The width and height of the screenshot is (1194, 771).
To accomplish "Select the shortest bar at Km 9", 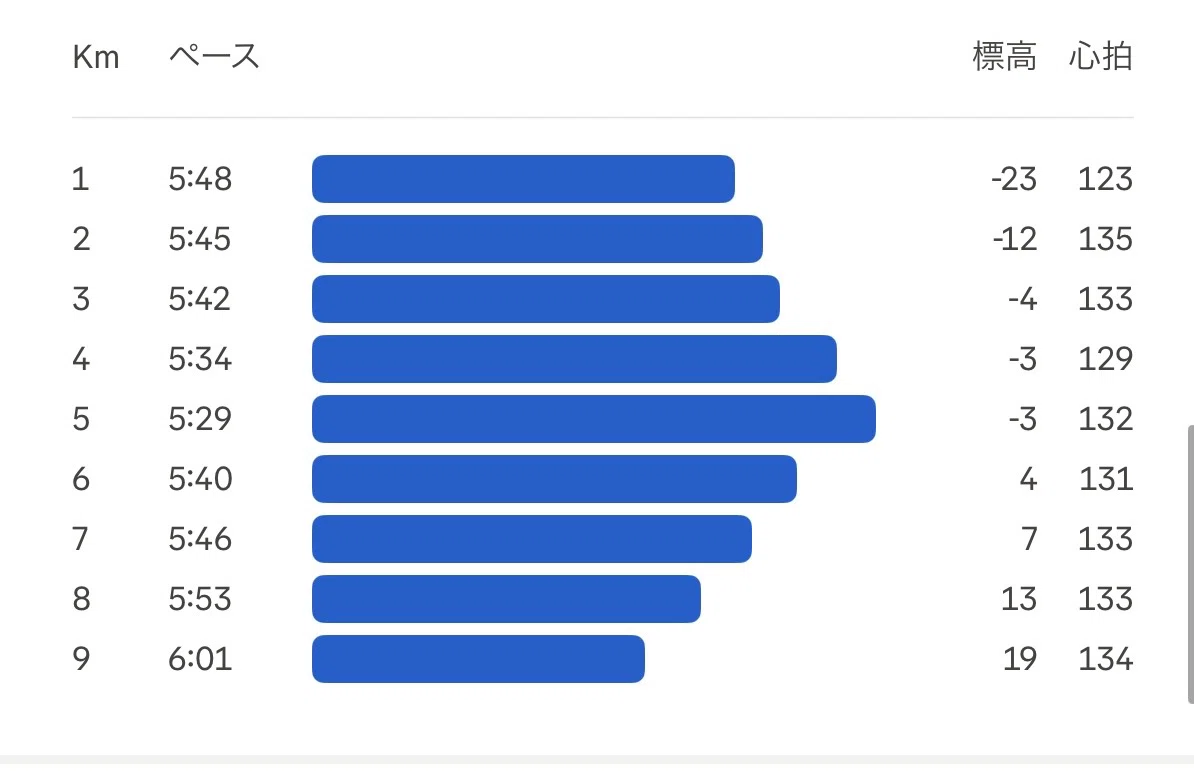I will [478, 659].
